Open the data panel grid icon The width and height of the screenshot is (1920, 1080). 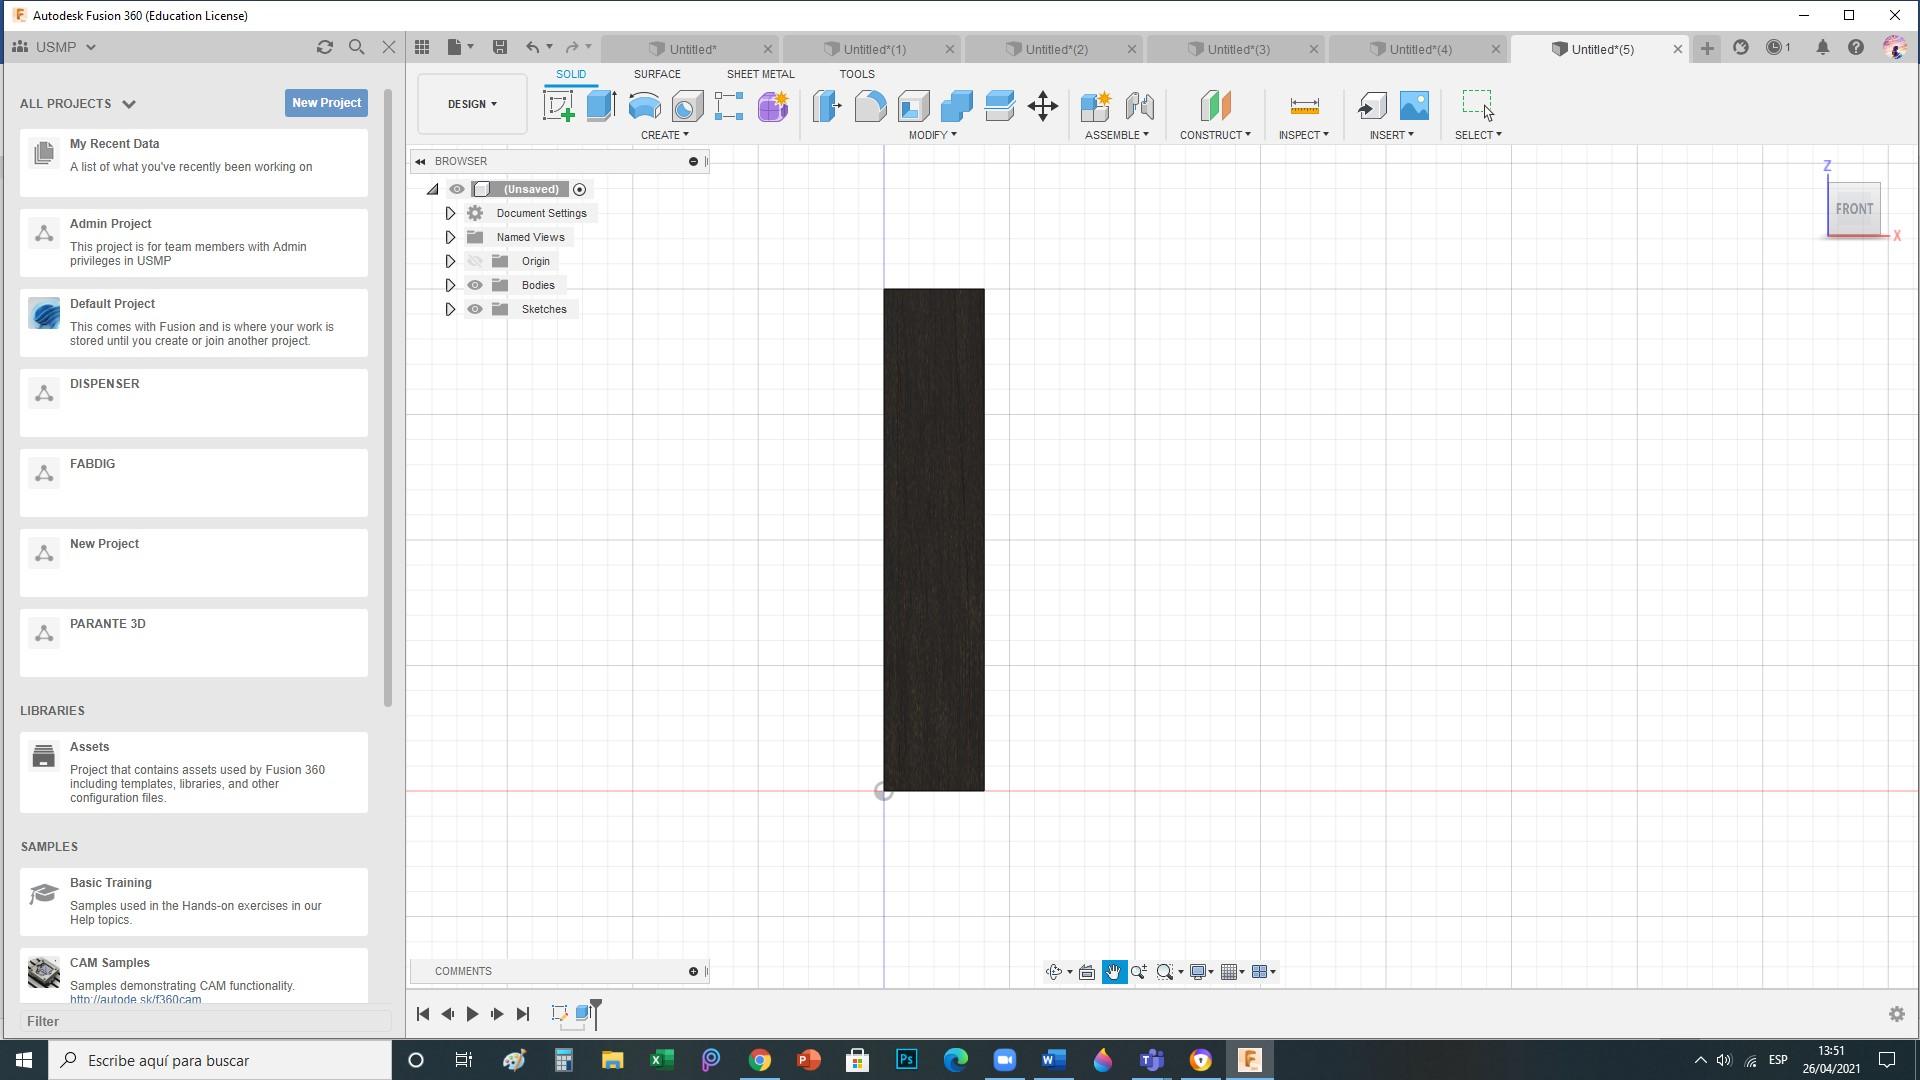tap(422, 47)
